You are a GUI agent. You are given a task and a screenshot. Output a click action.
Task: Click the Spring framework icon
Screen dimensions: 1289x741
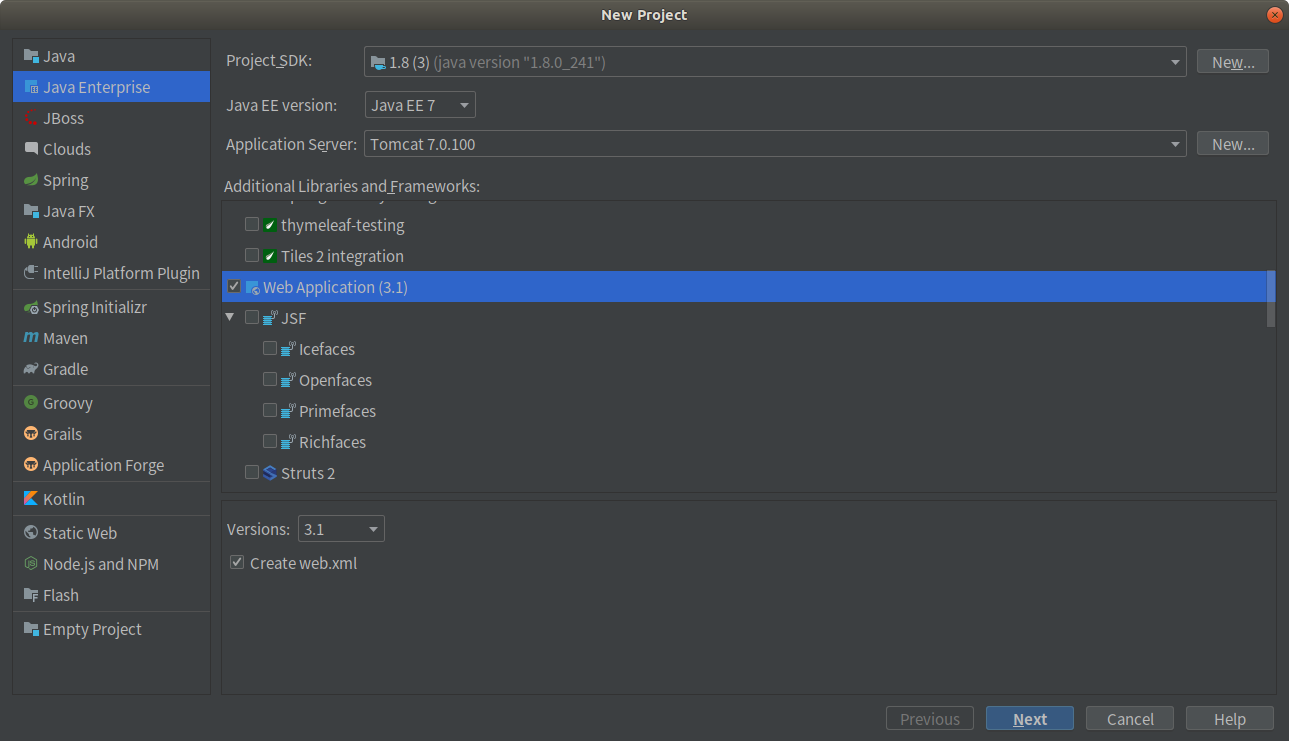coord(30,180)
